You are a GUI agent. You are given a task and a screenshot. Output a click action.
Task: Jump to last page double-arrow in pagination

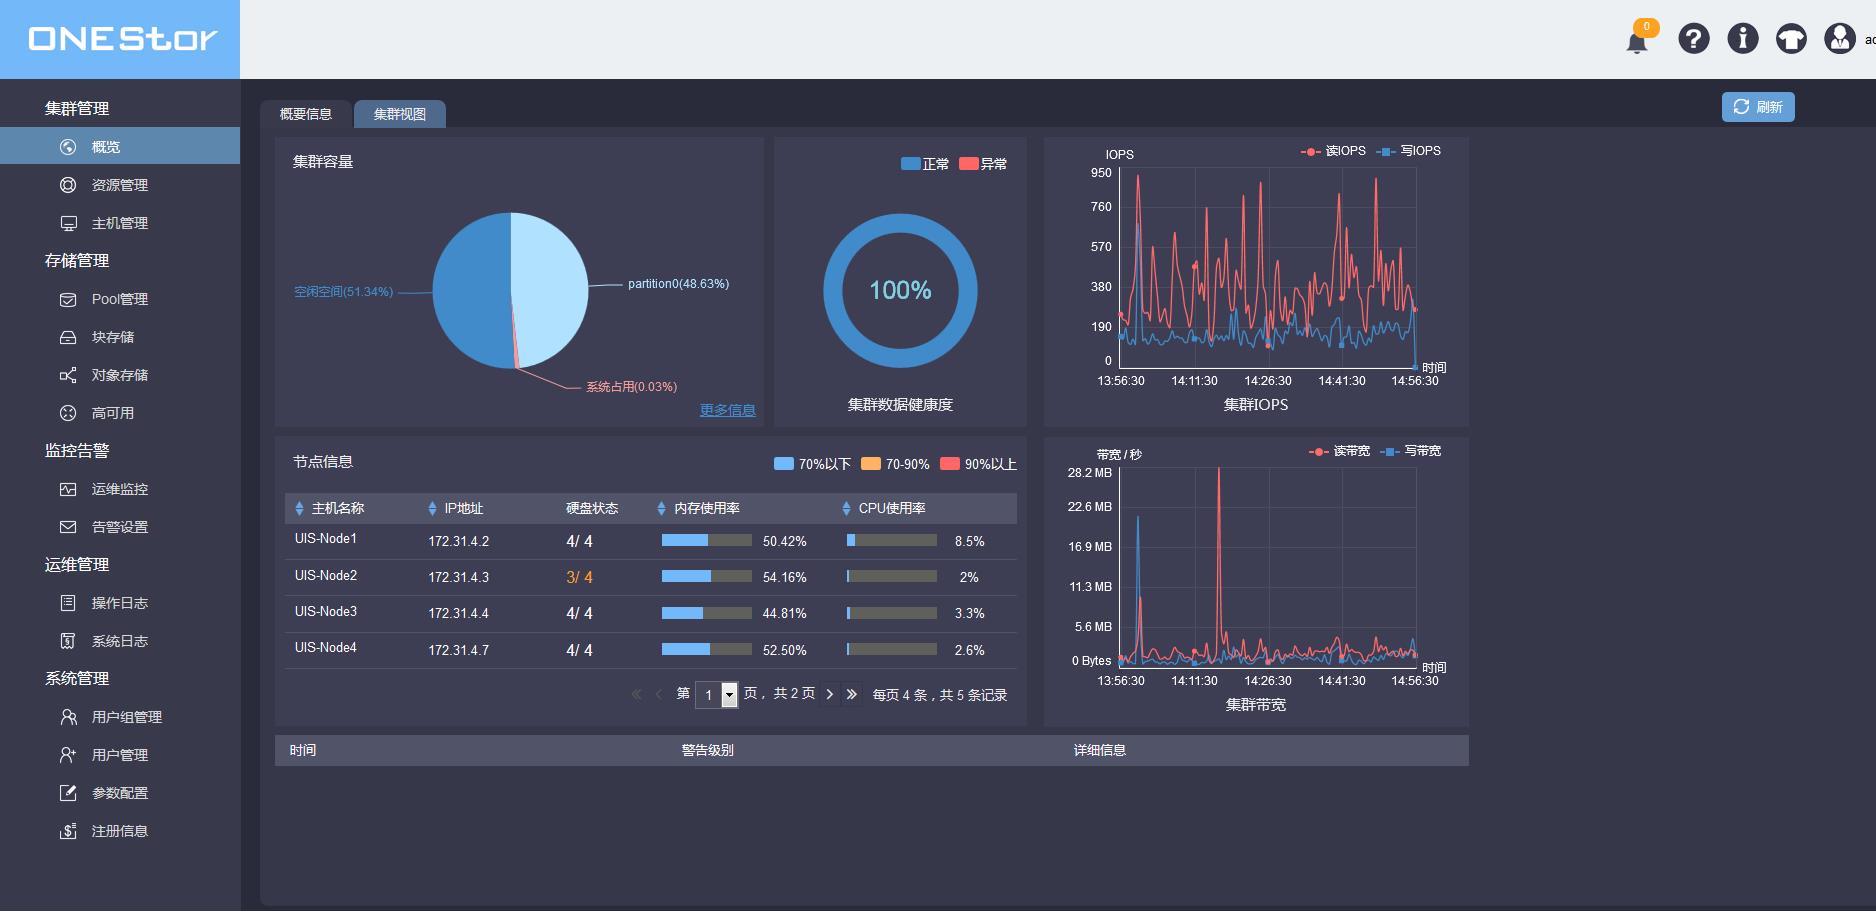[x=852, y=694]
